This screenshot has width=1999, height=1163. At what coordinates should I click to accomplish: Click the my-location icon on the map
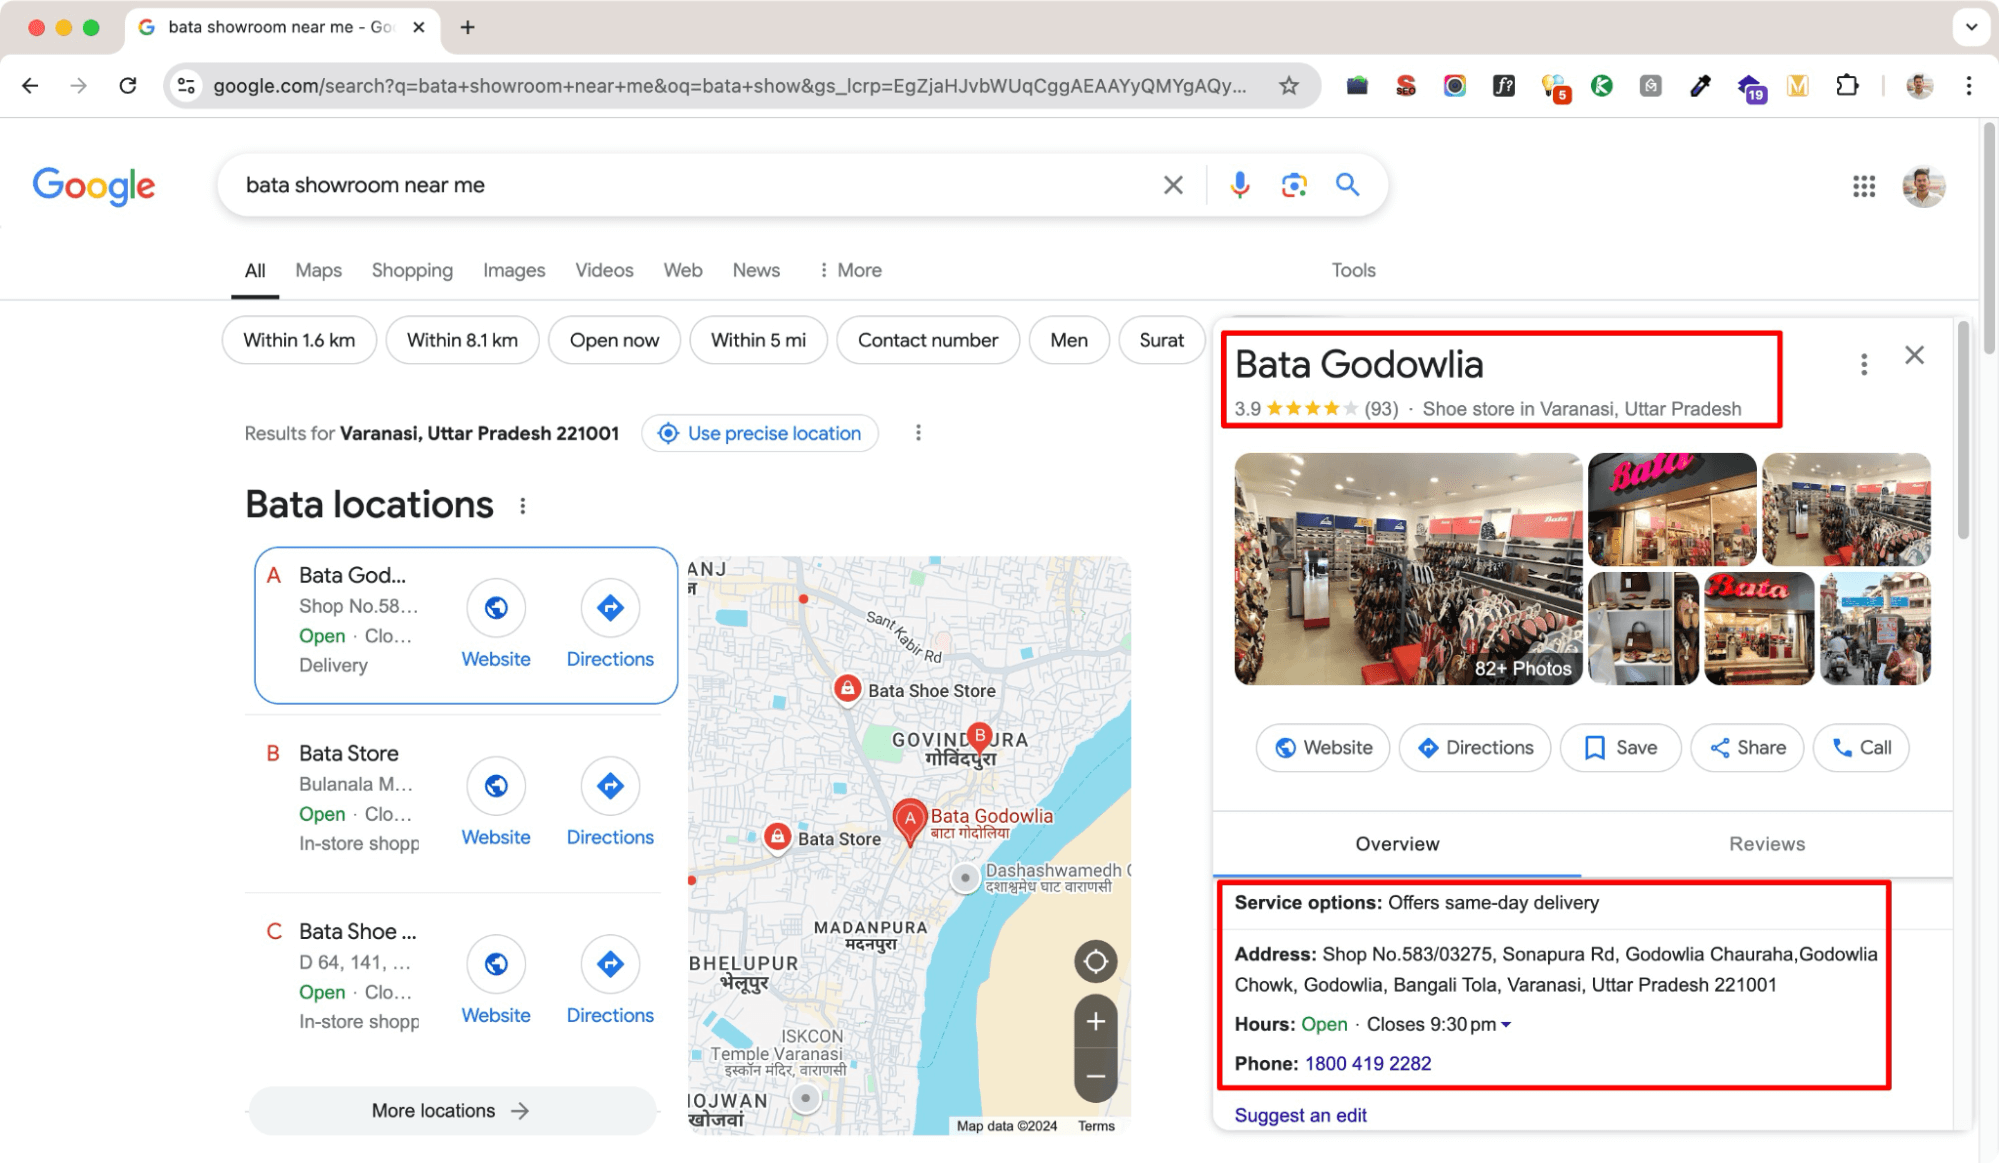(1095, 961)
